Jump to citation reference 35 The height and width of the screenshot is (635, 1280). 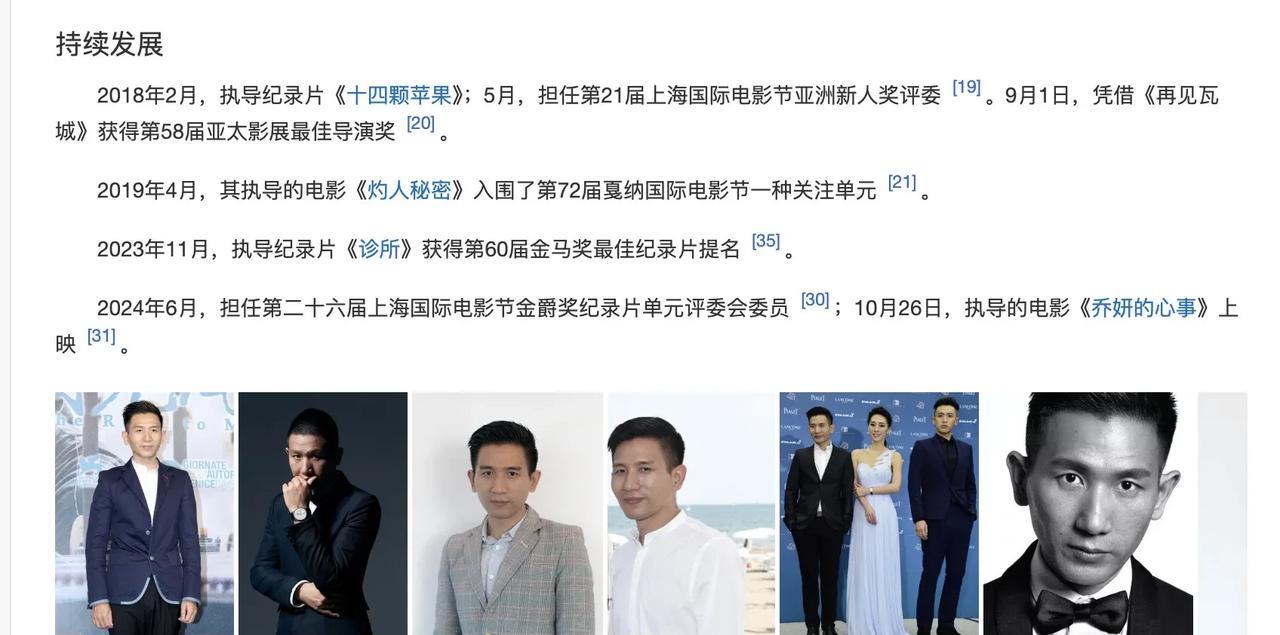coord(766,241)
